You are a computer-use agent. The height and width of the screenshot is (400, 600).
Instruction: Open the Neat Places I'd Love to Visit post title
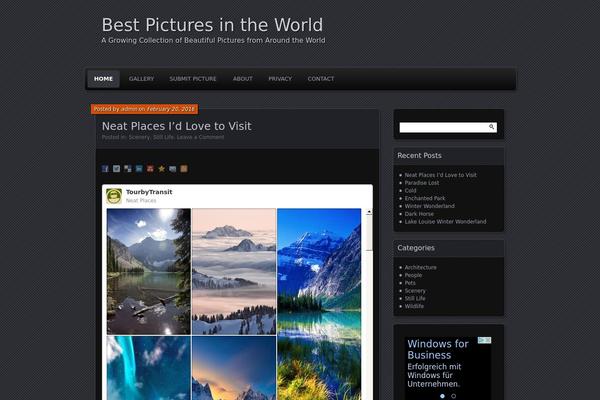(x=176, y=126)
